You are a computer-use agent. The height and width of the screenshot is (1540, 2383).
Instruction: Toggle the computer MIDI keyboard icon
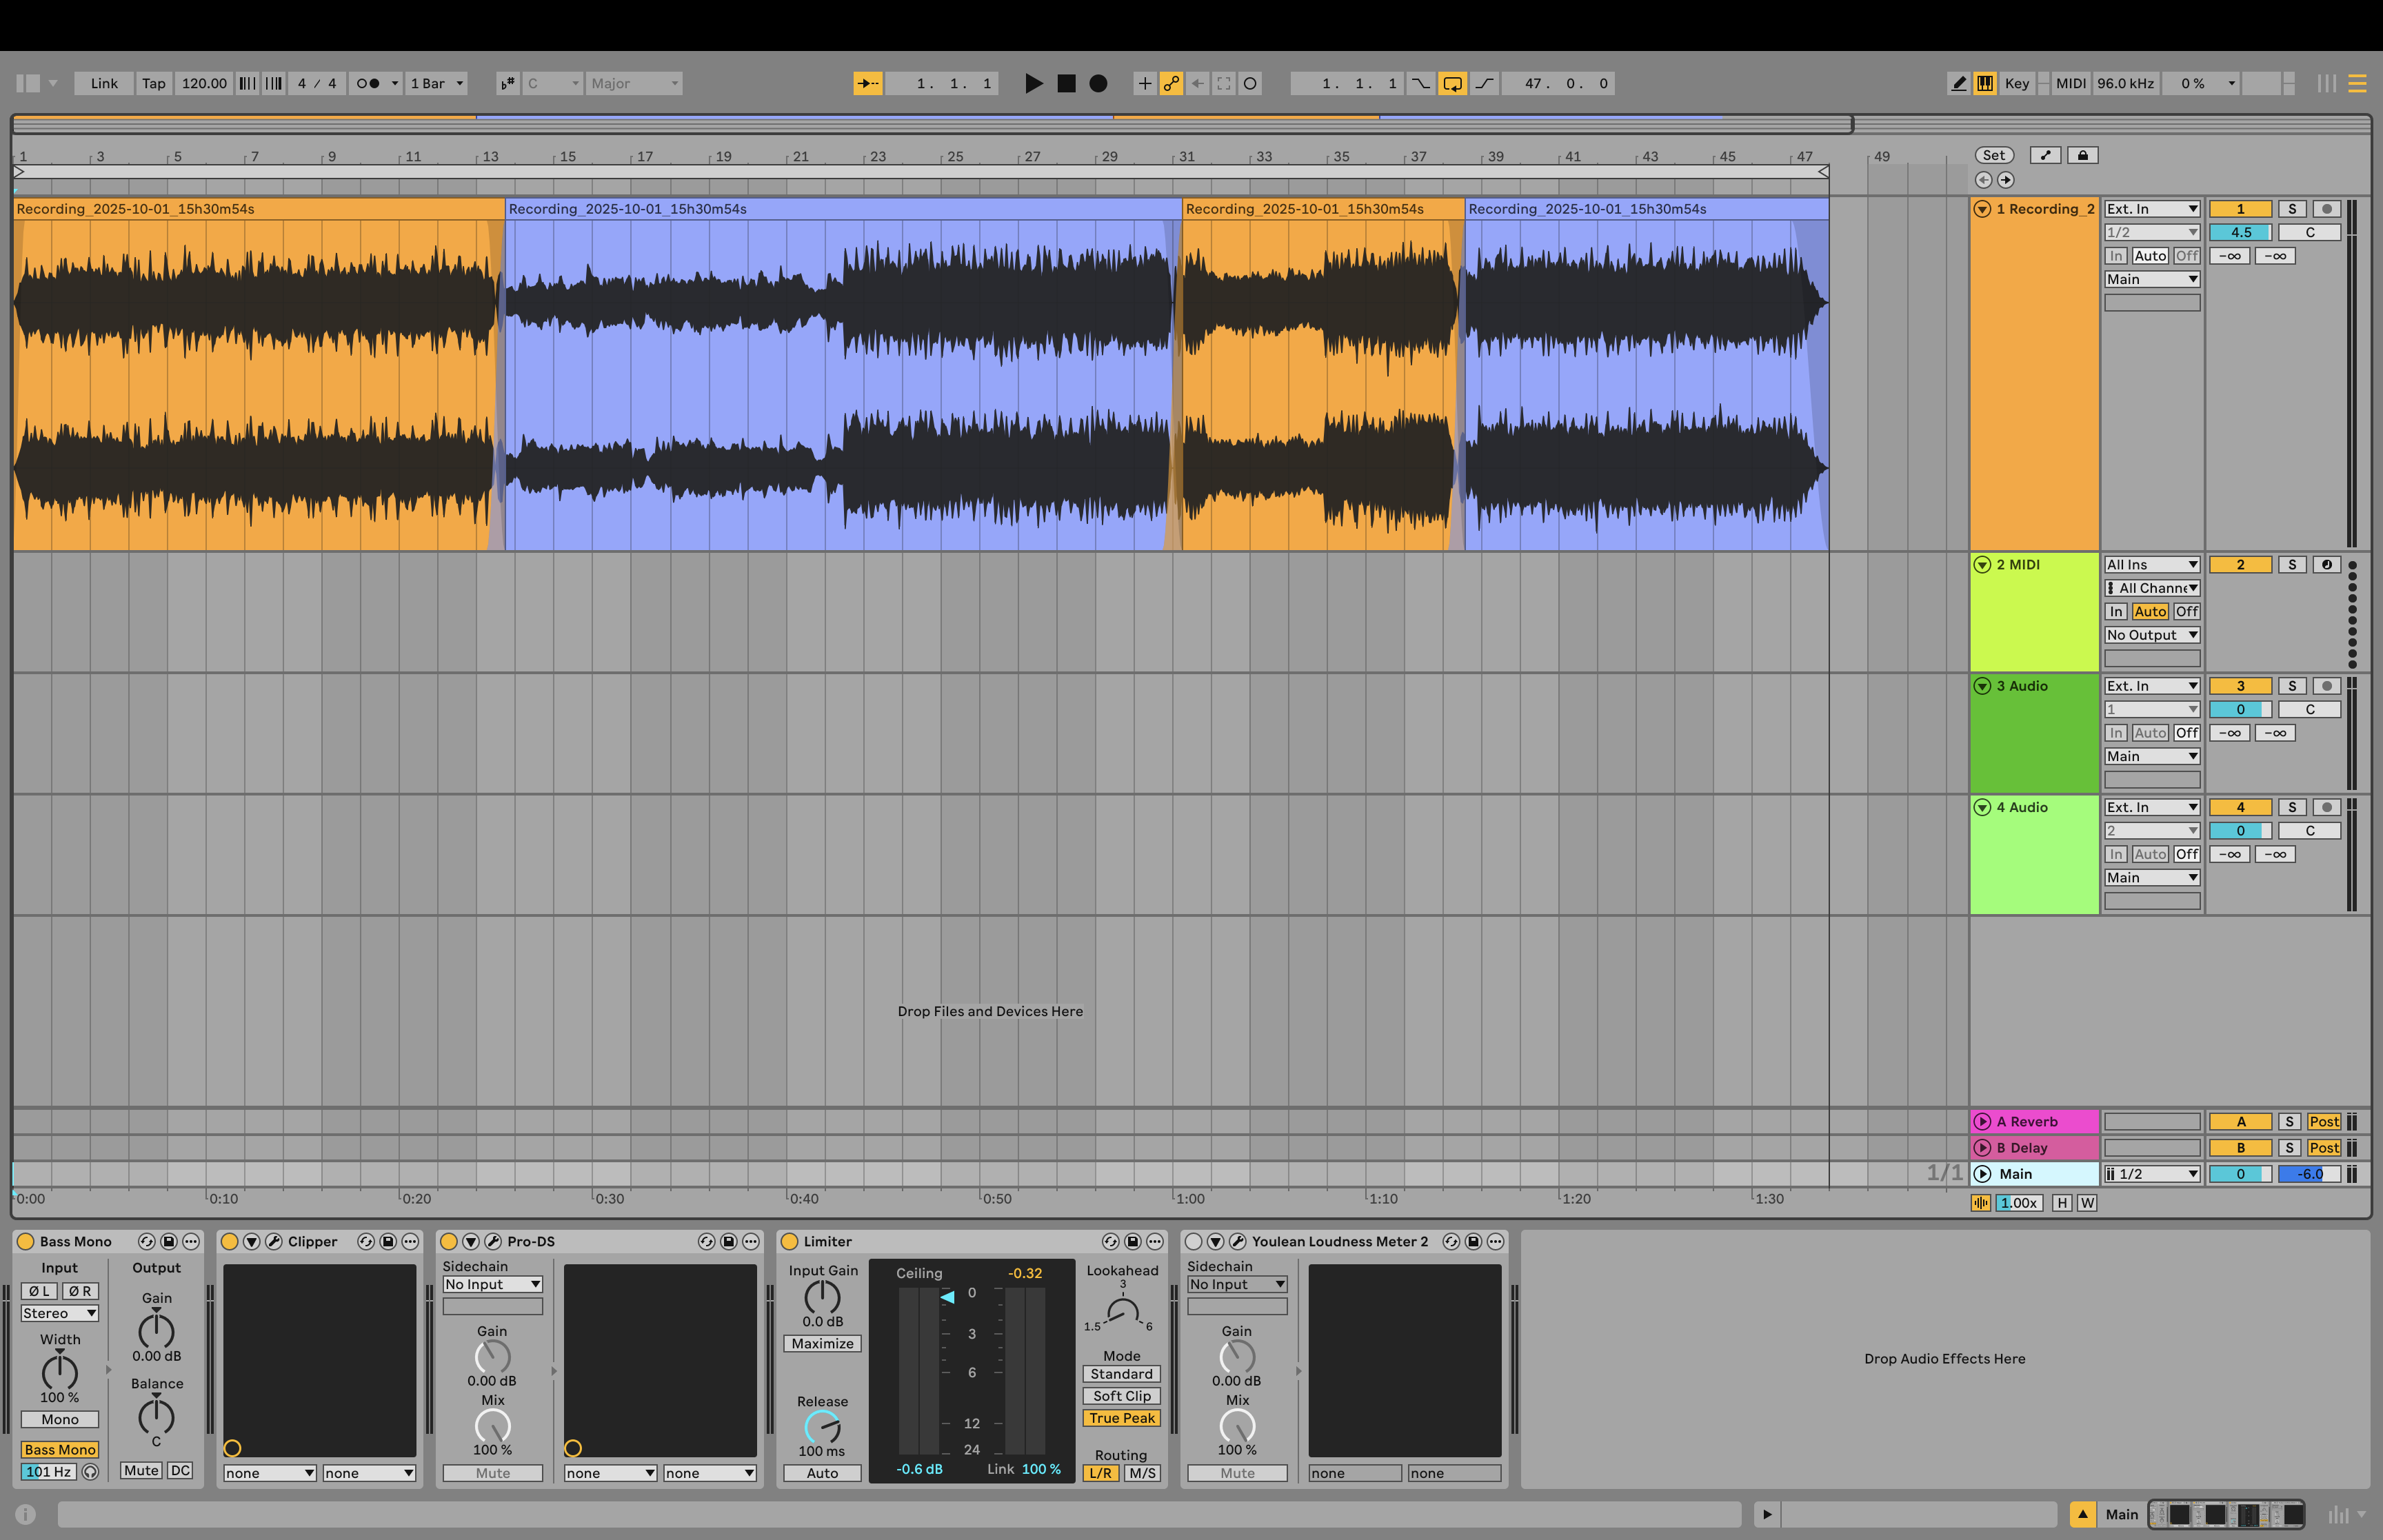click(x=1985, y=83)
